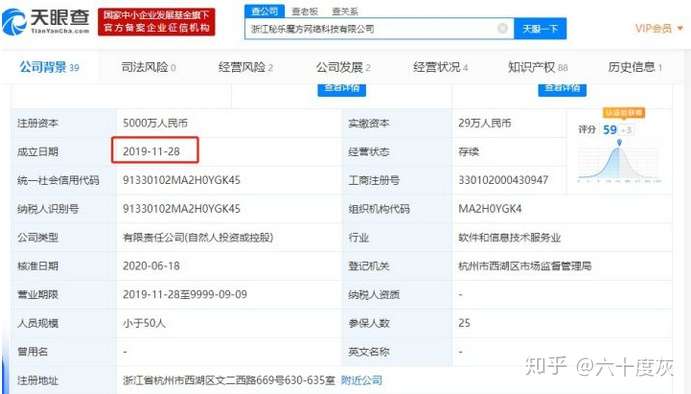Open the 历史信息 section tab
Image resolution: width=691 pixels, height=394 pixels.
coord(635,67)
